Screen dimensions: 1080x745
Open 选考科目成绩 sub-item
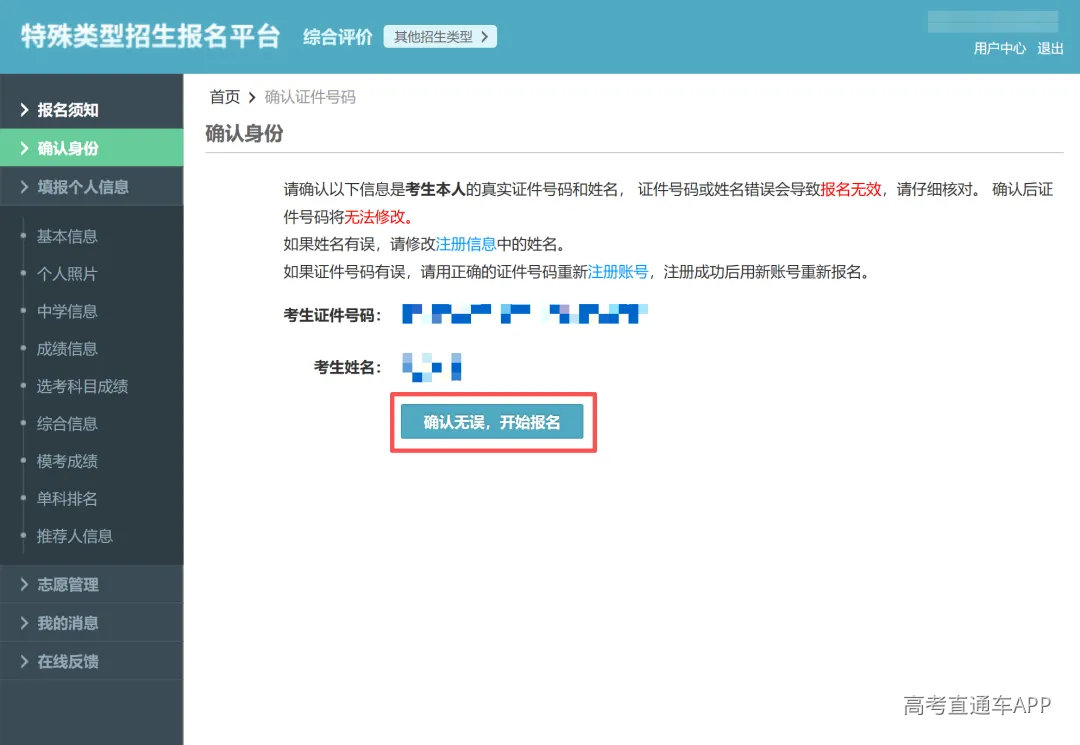tap(82, 386)
